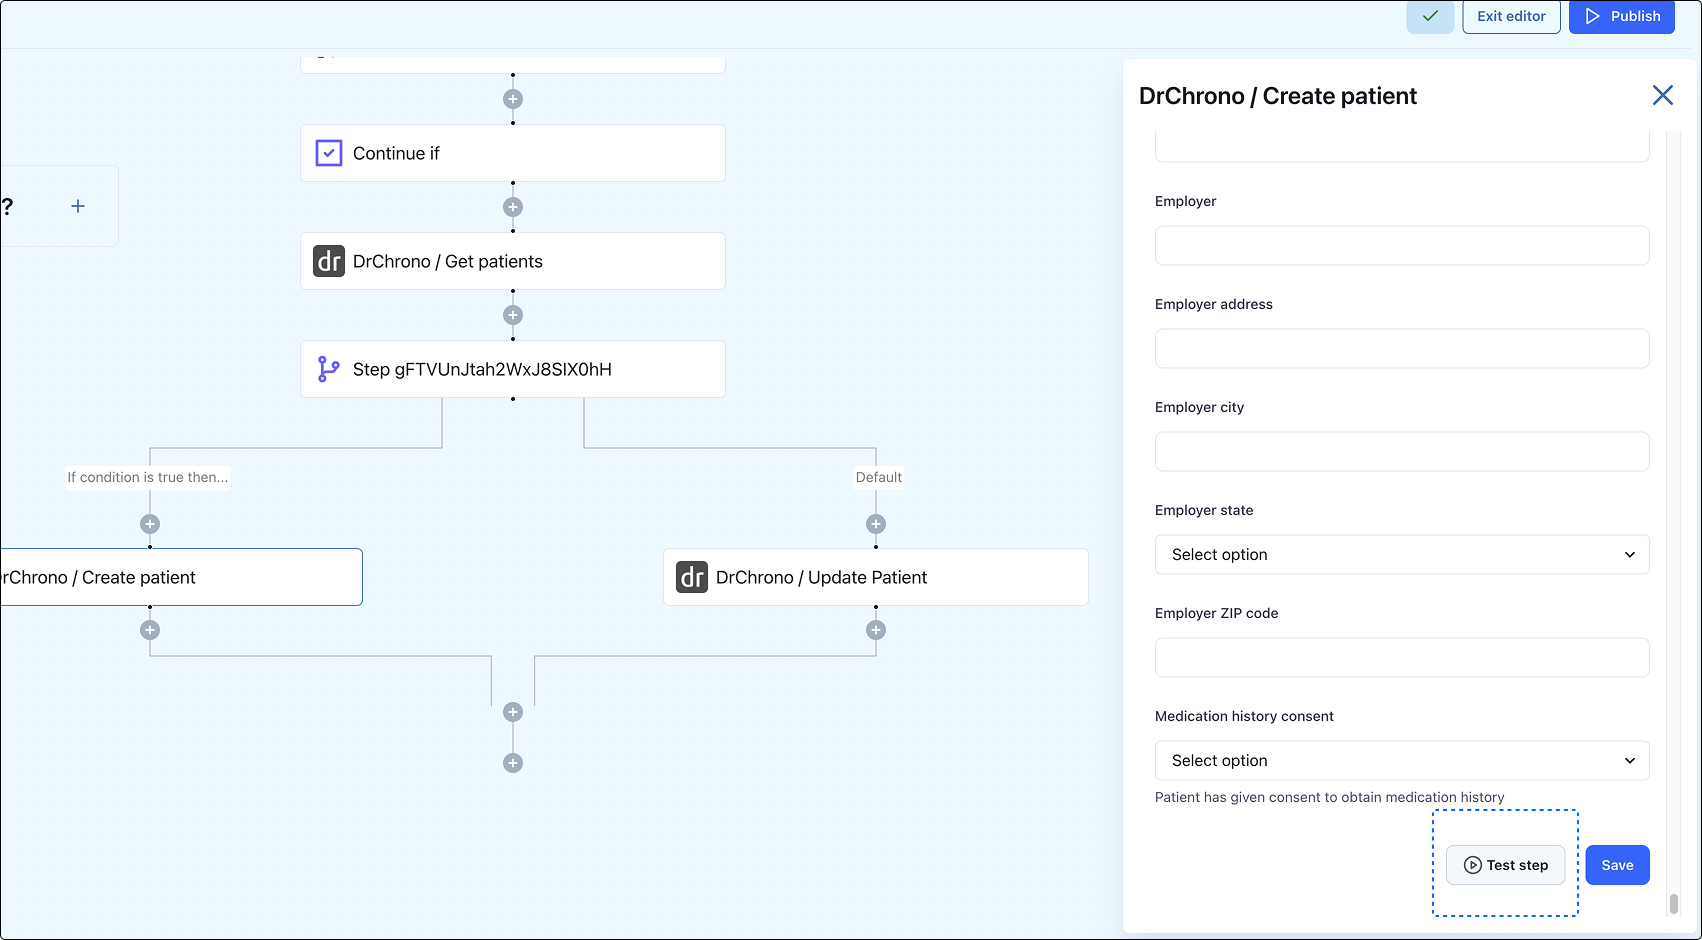Image resolution: width=1702 pixels, height=940 pixels.
Task: Add step at end of workflow
Action: pyautogui.click(x=513, y=763)
